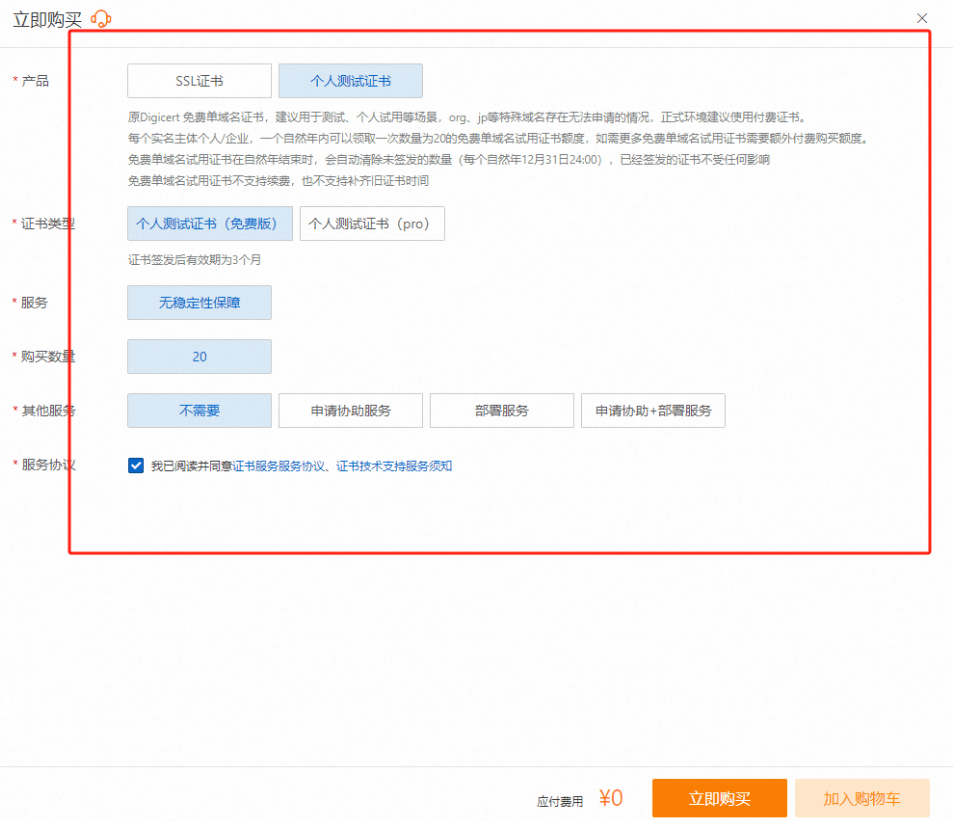Select the 部署服务 option
953x821 pixels.
(x=501, y=411)
